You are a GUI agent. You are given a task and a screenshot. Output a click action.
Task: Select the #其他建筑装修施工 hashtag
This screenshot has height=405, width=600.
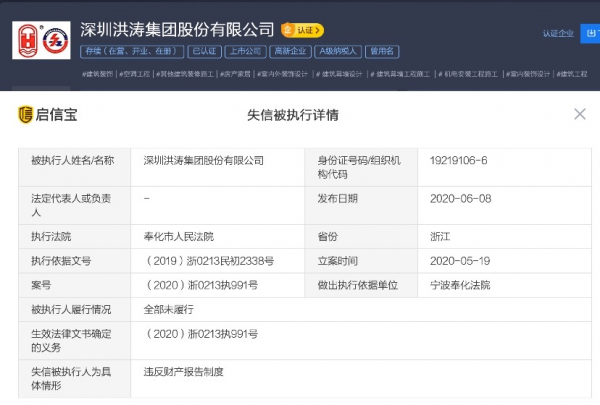184,74
